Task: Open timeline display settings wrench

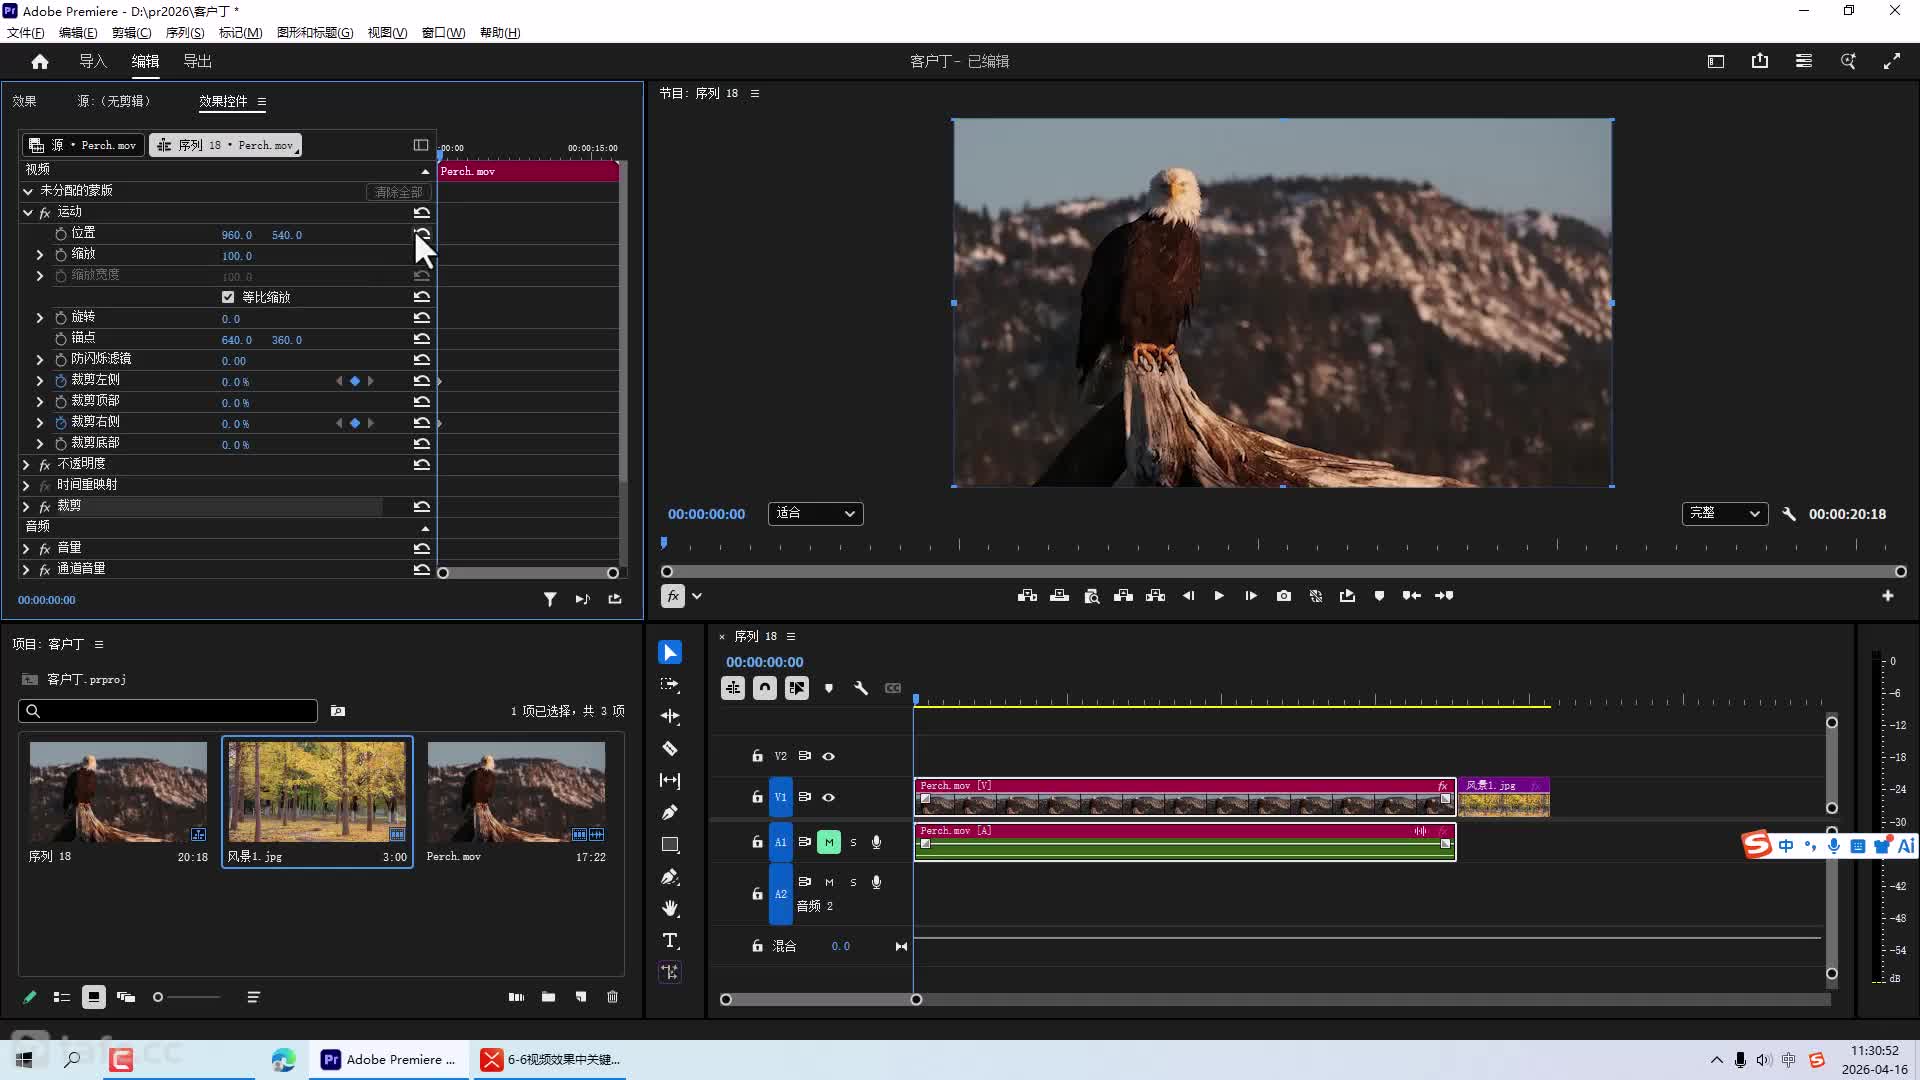Action: 861,688
